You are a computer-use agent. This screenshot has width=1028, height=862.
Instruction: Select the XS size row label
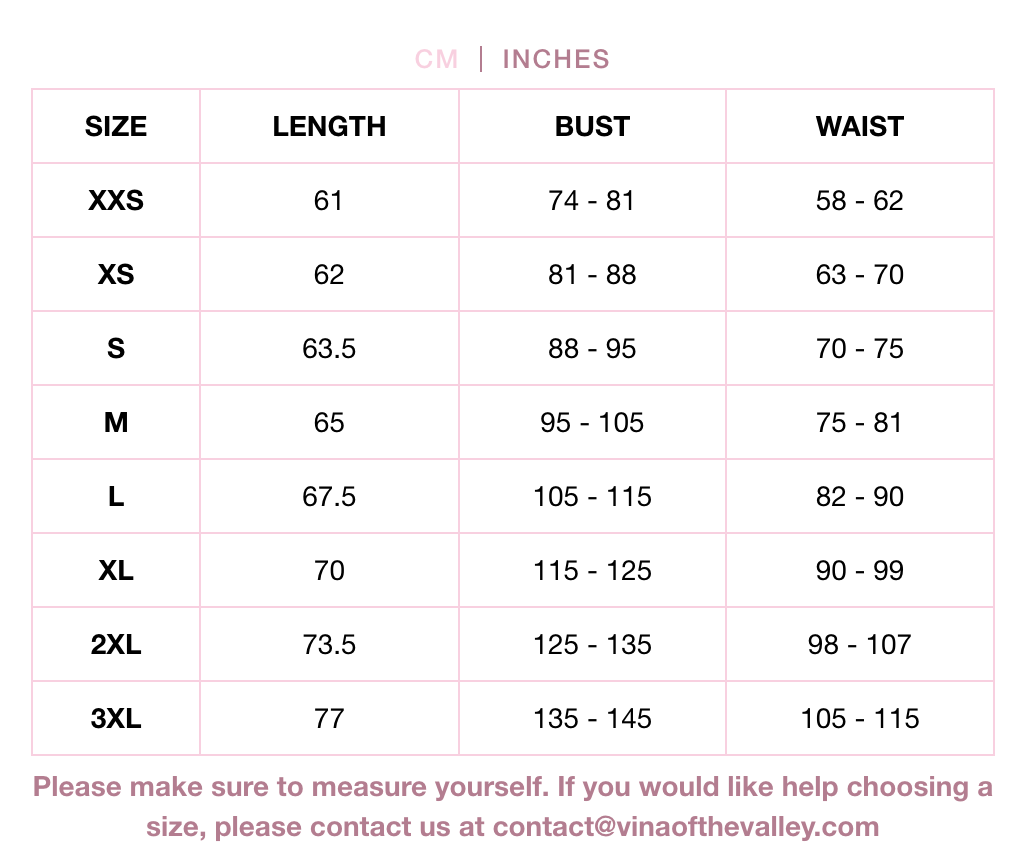pyautogui.click(x=116, y=275)
